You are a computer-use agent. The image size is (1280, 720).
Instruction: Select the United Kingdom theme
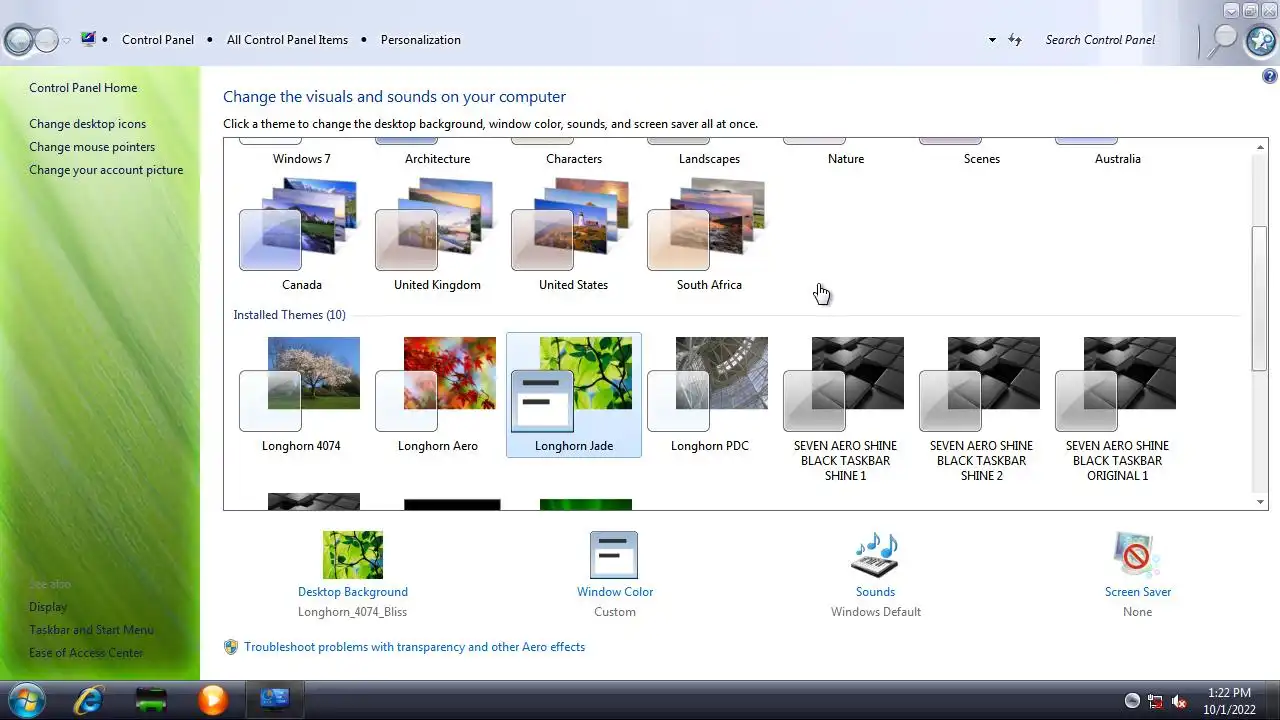click(437, 236)
